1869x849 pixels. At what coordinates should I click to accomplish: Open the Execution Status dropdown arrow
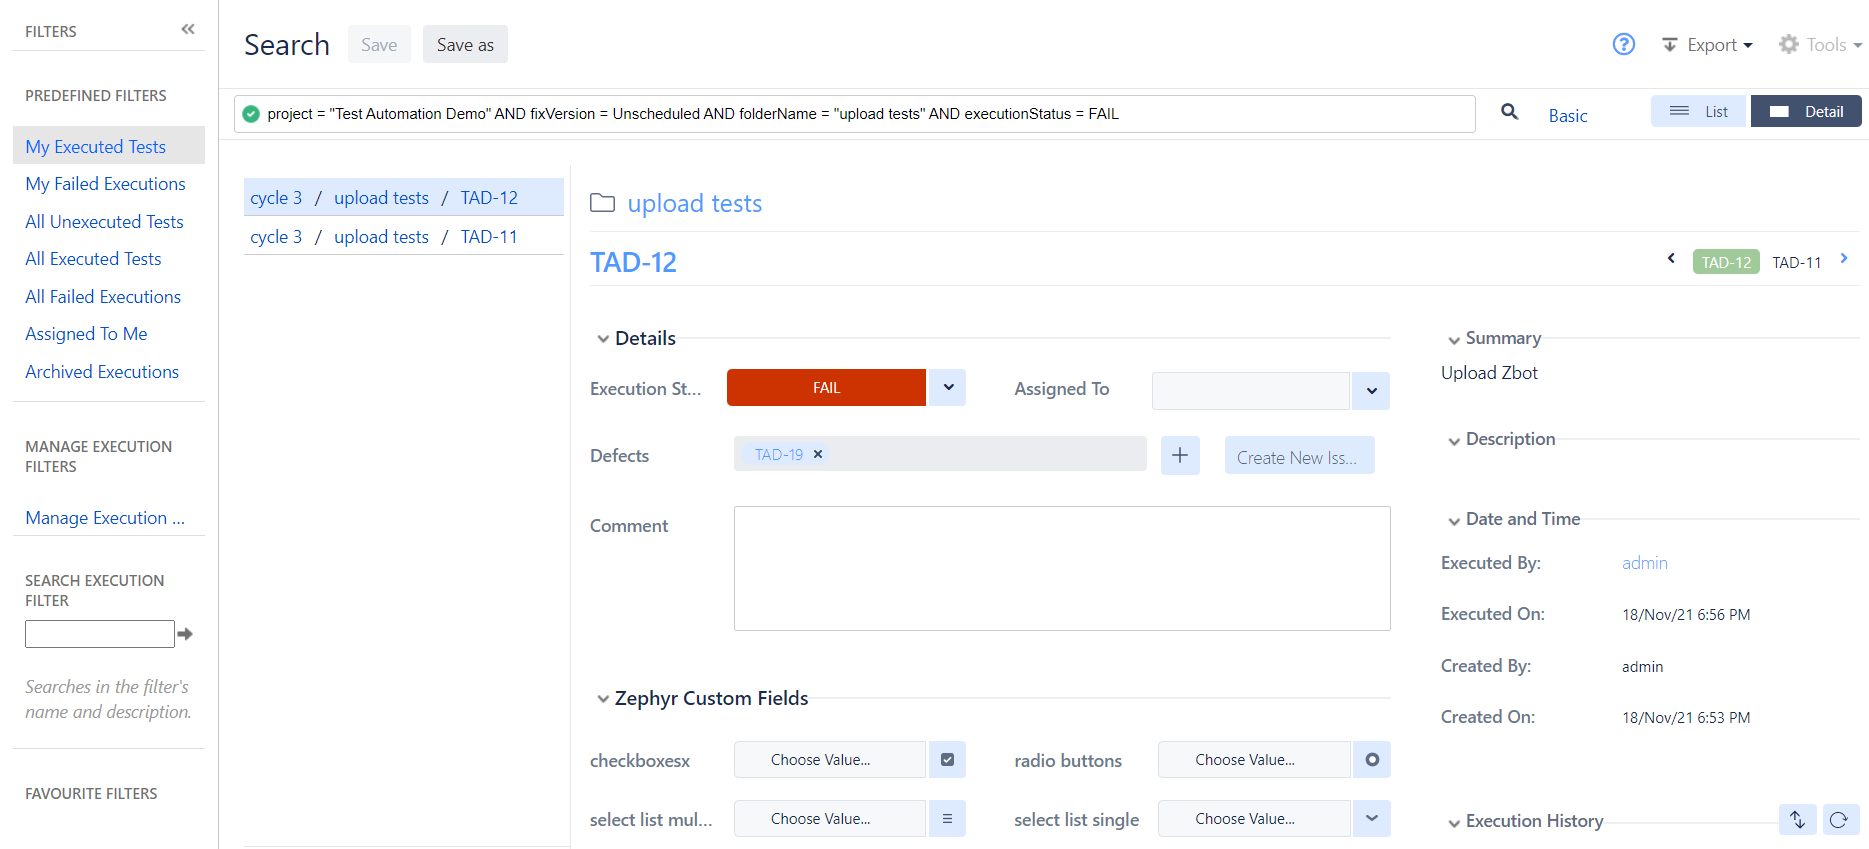(948, 388)
